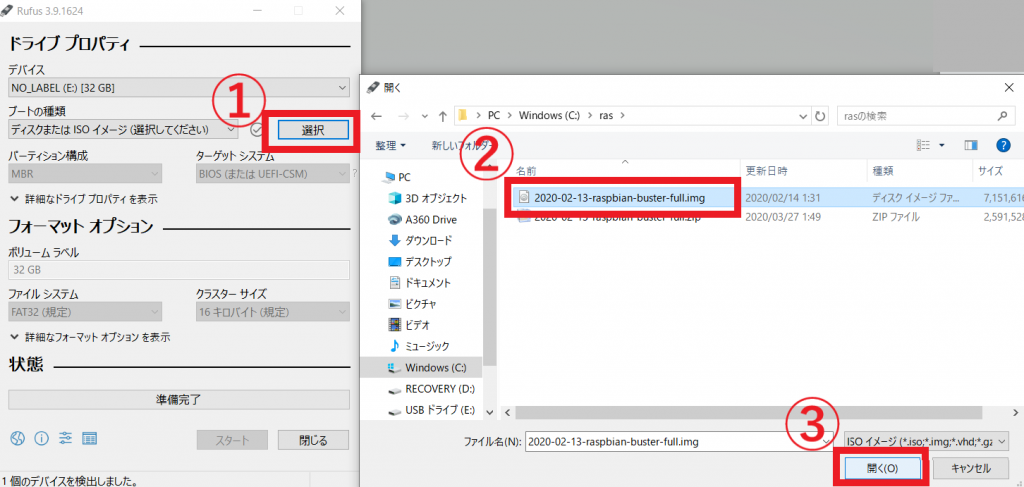The width and height of the screenshot is (1024, 487).
Task: Go forward in file dialog
Action: [x=404, y=116]
